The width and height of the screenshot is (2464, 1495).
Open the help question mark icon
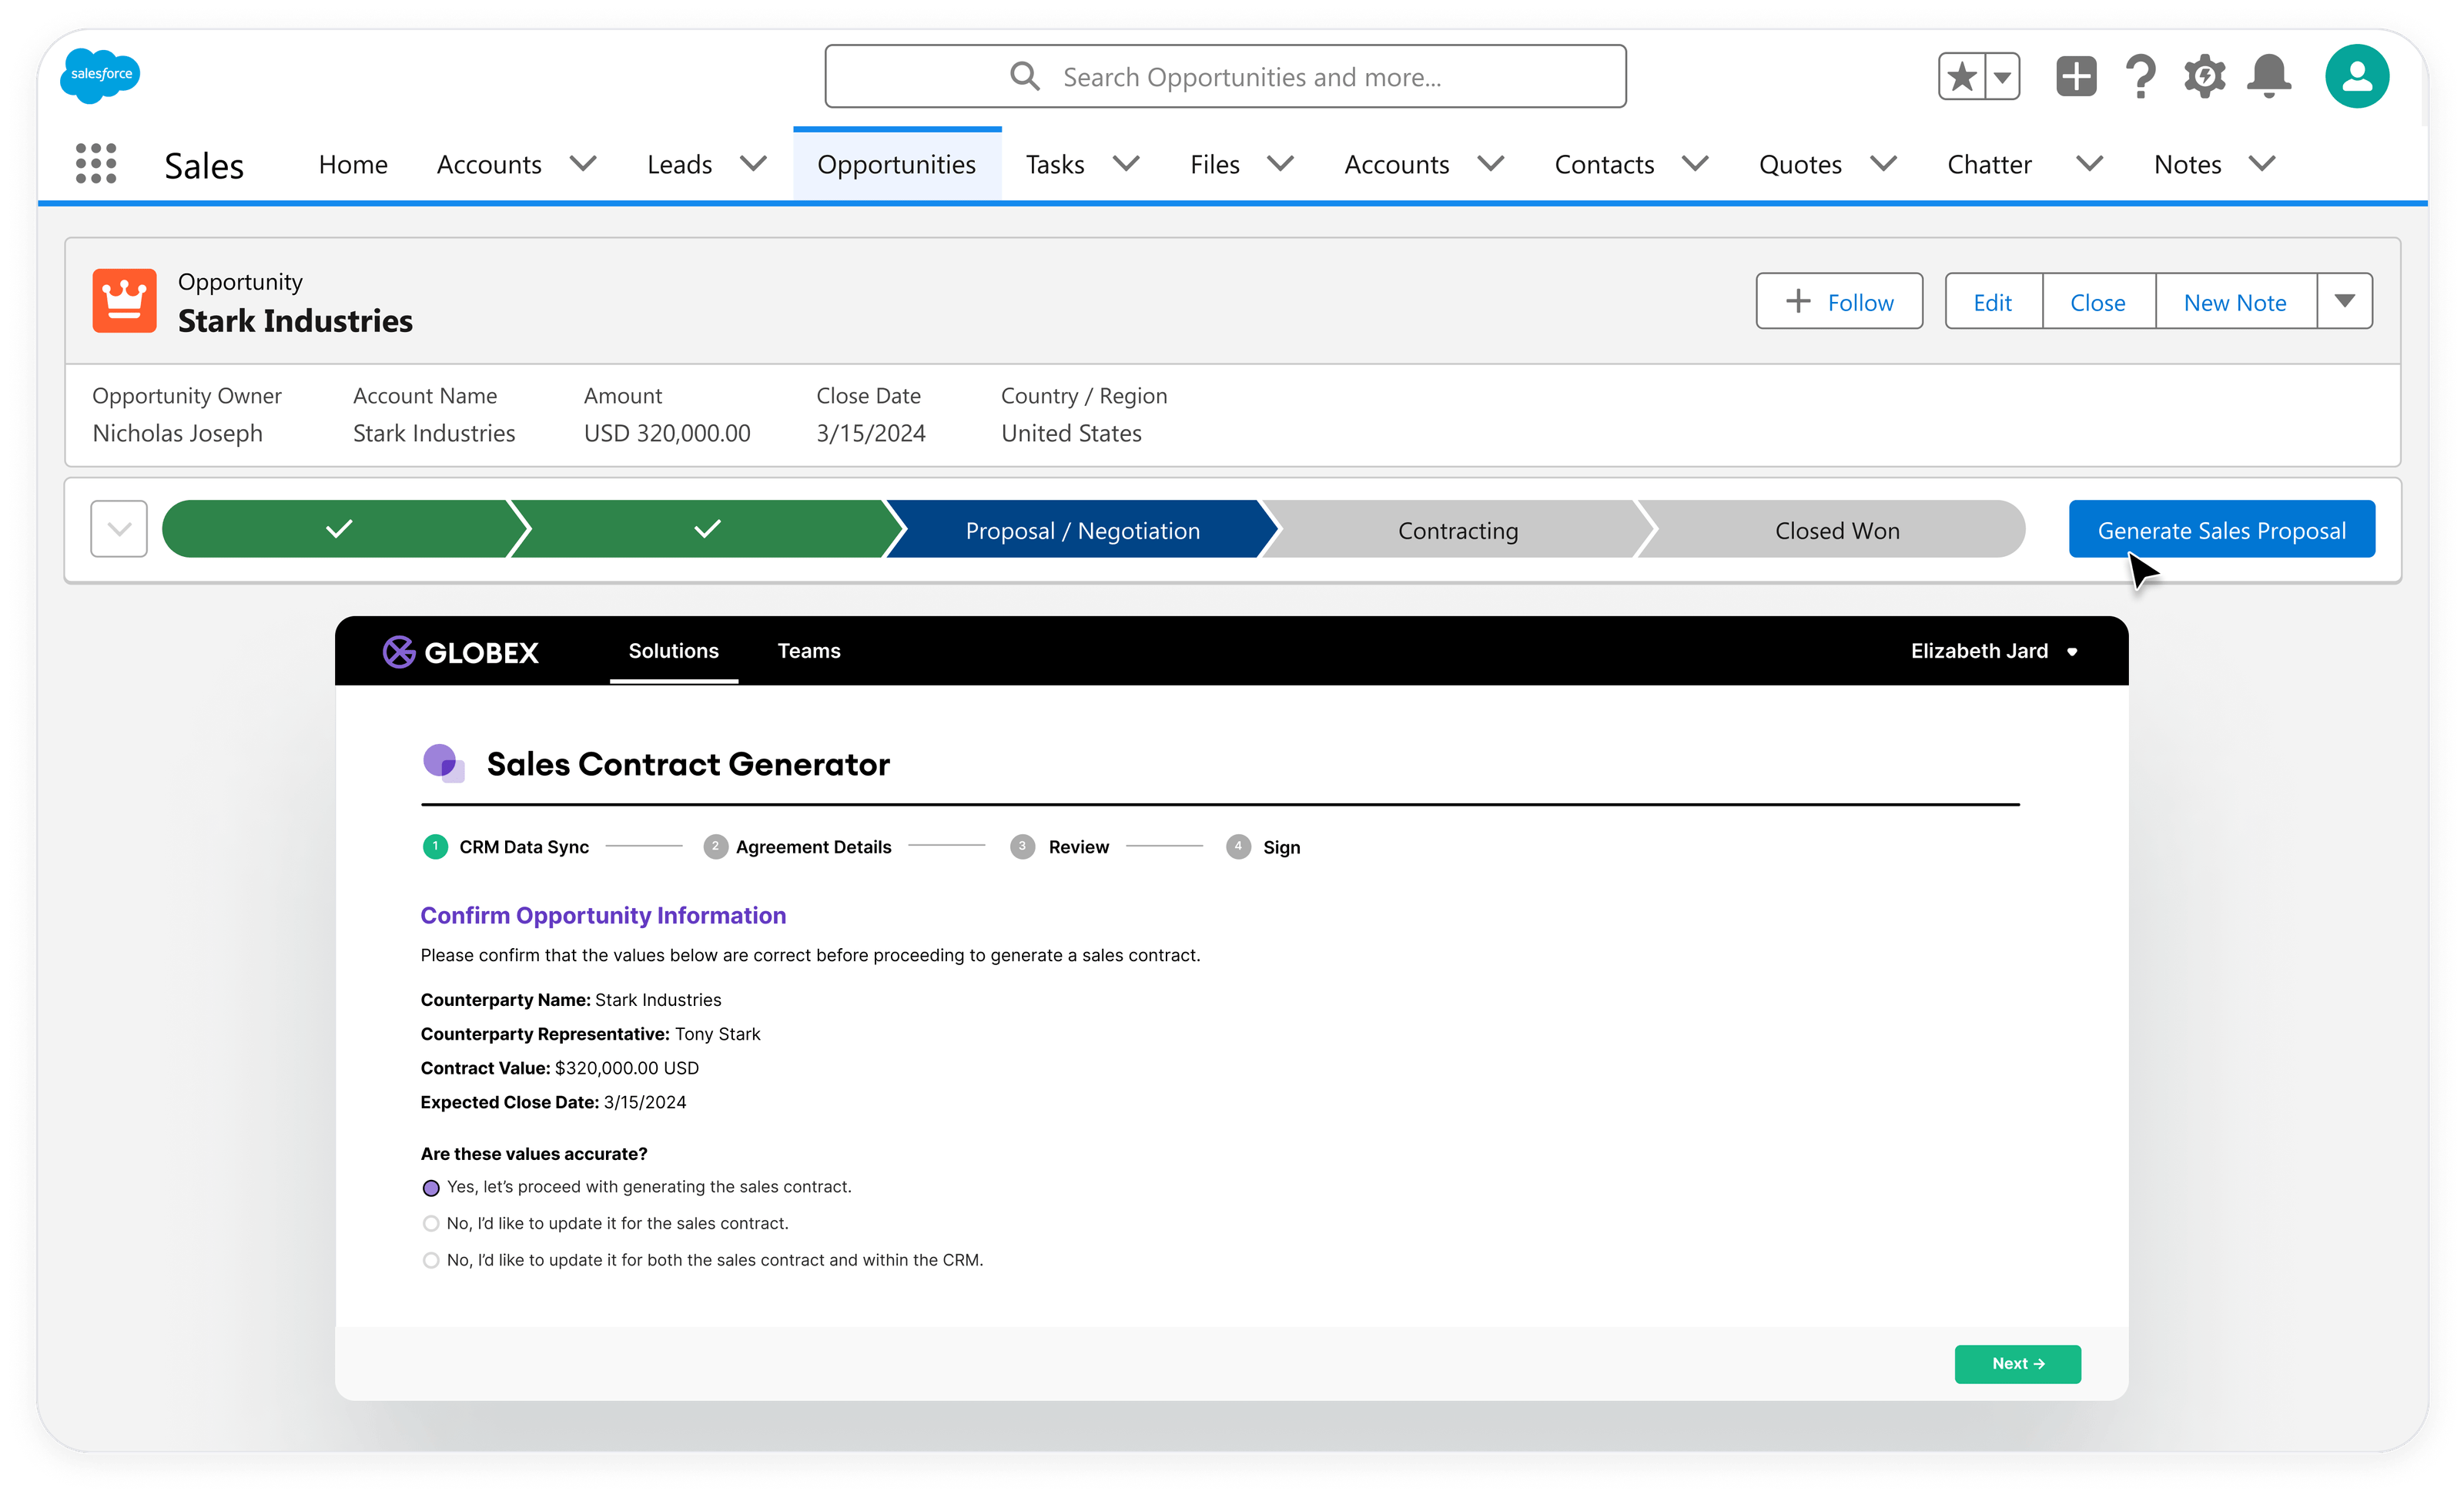(x=2140, y=76)
